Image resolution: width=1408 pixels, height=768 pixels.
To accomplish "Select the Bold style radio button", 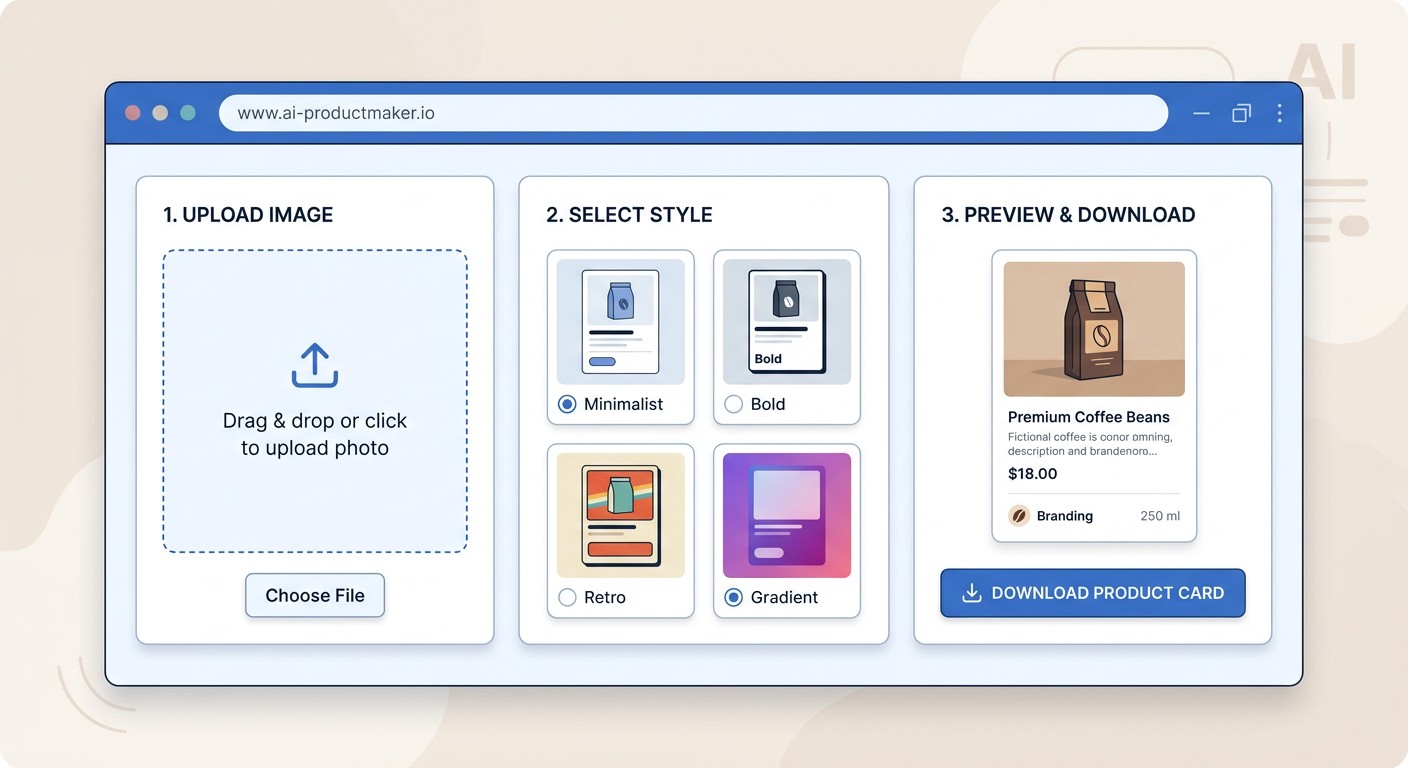I will click(x=733, y=404).
